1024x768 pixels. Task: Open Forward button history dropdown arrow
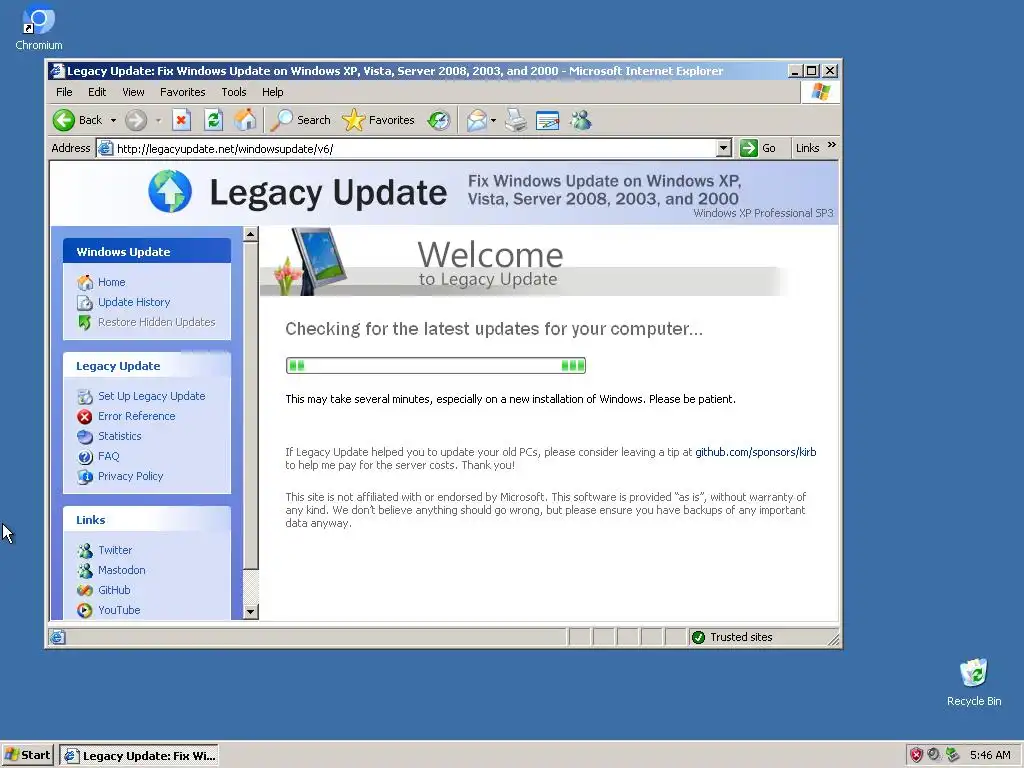point(158,120)
